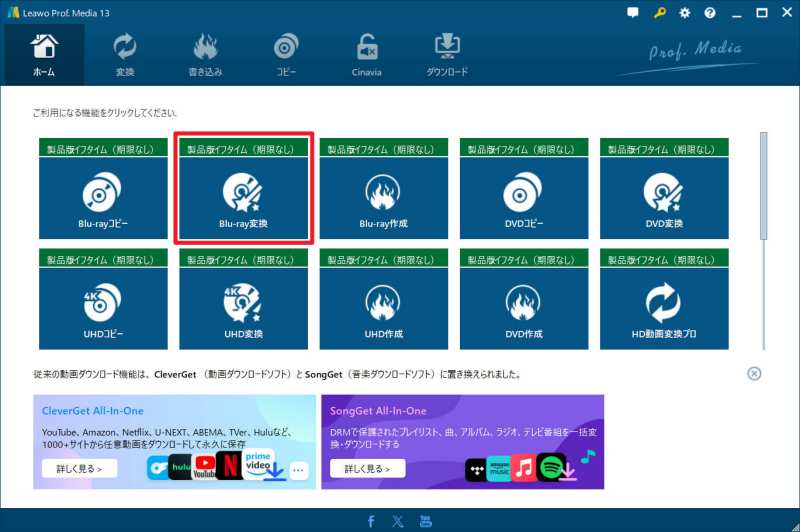Open the Cinavia tab
Viewport: 800px width, 532px height.
(x=366, y=55)
